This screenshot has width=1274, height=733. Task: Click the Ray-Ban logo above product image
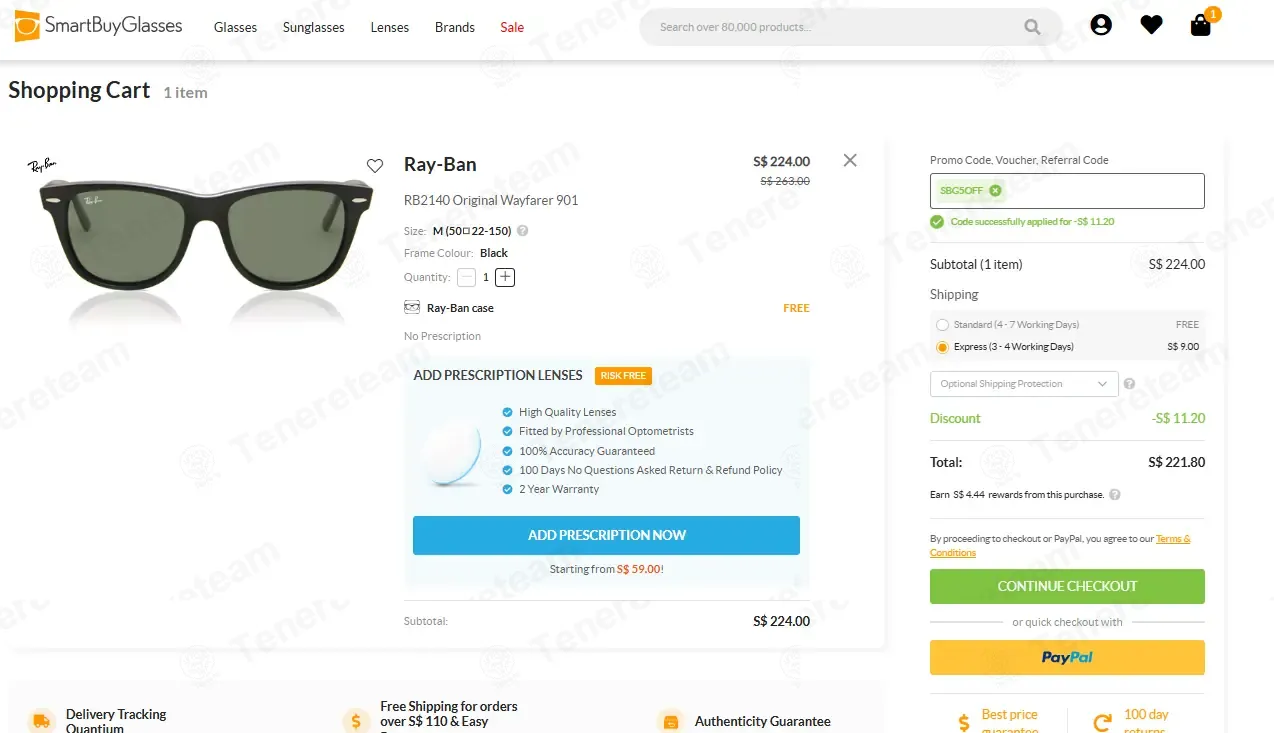tap(42, 165)
